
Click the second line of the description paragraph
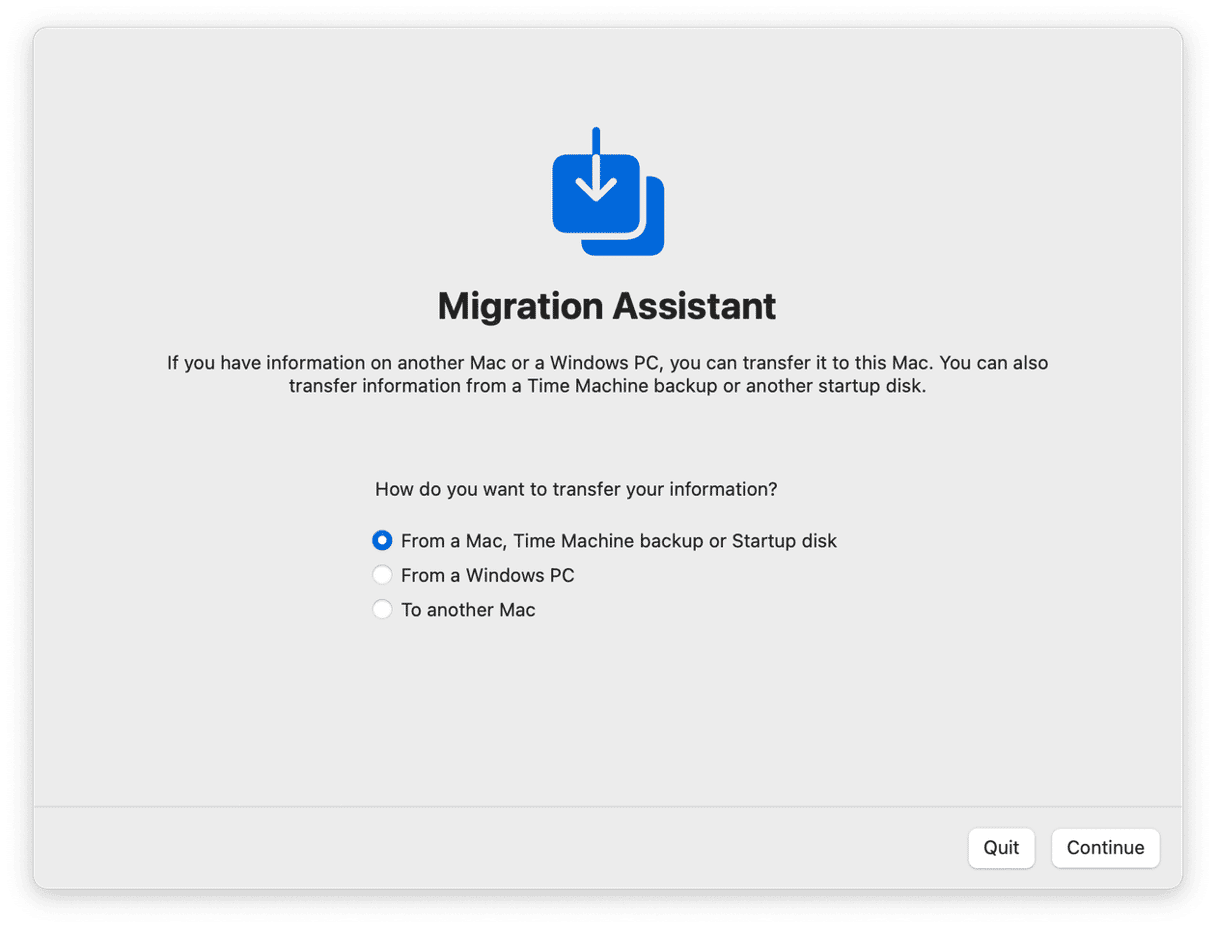[x=607, y=386]
